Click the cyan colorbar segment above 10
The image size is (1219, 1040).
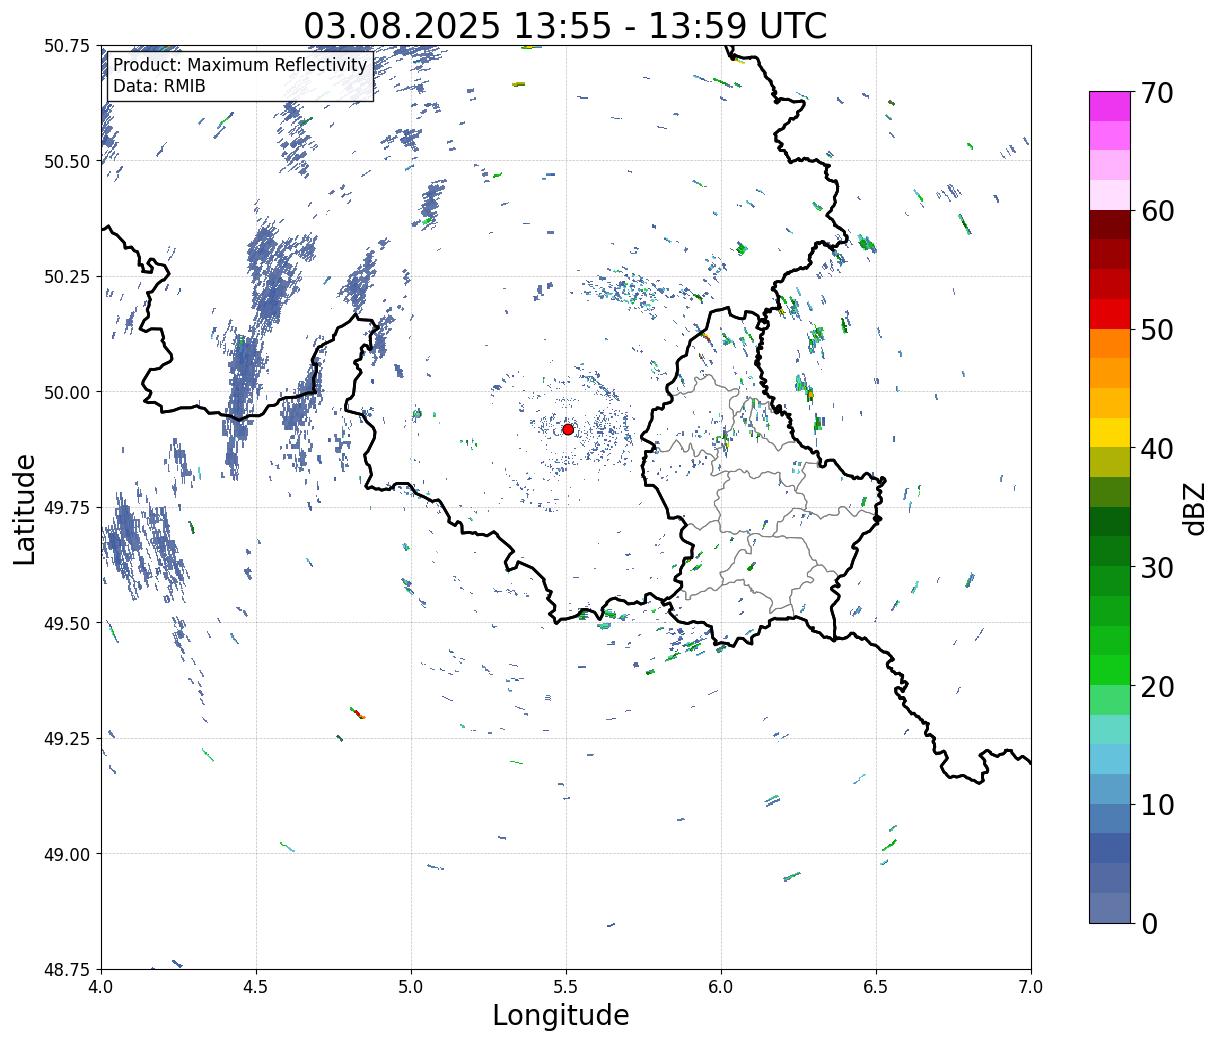point(1110,759)
